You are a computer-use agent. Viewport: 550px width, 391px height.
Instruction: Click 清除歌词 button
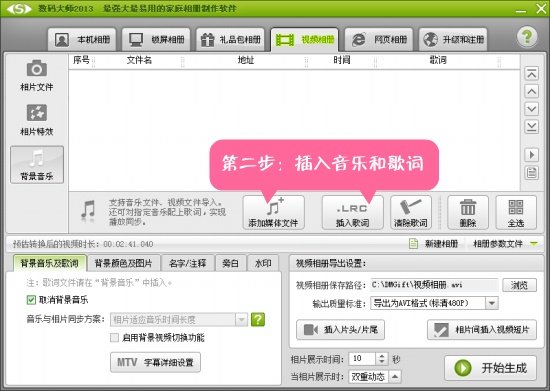pyautogui.click(x=411, y=213)
